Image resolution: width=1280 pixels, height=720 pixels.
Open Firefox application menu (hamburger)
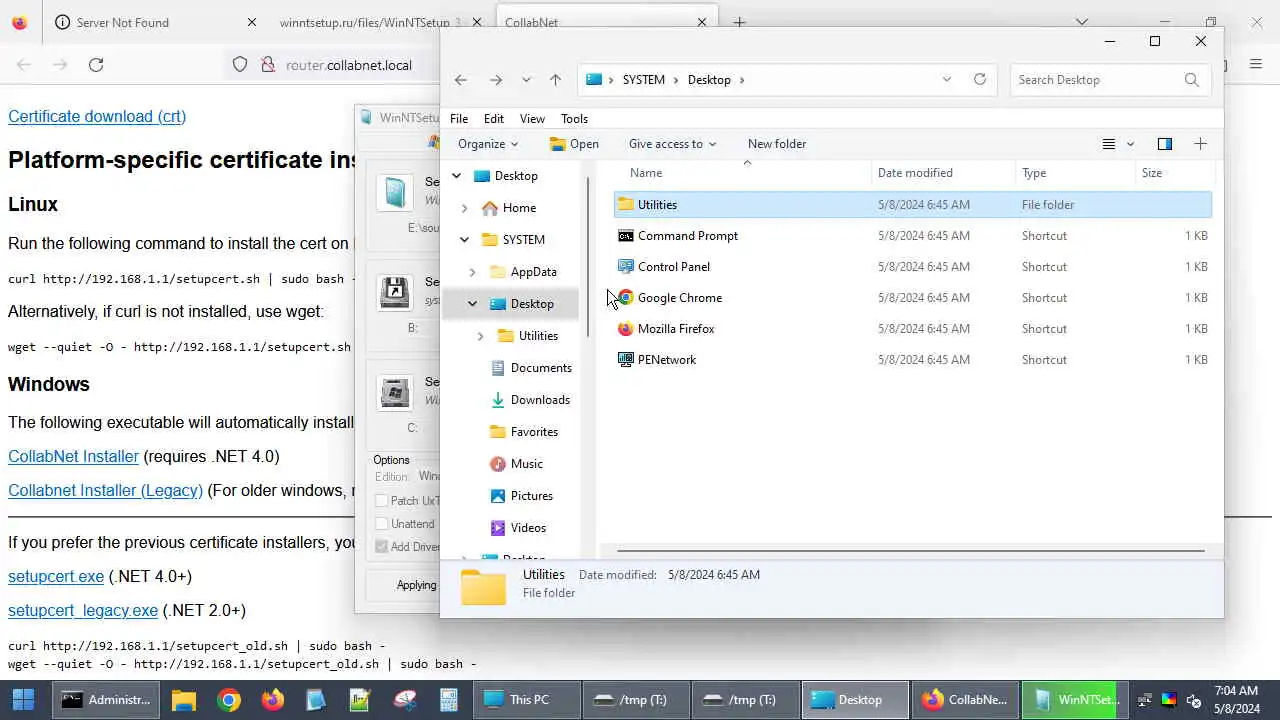click(1256, 65)
